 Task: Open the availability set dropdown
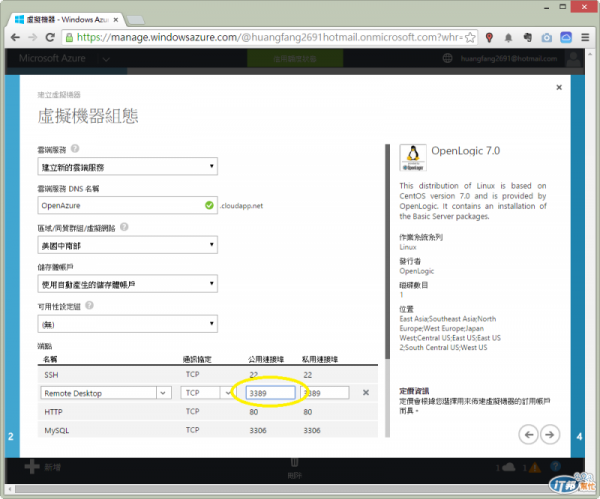(128, 324)
